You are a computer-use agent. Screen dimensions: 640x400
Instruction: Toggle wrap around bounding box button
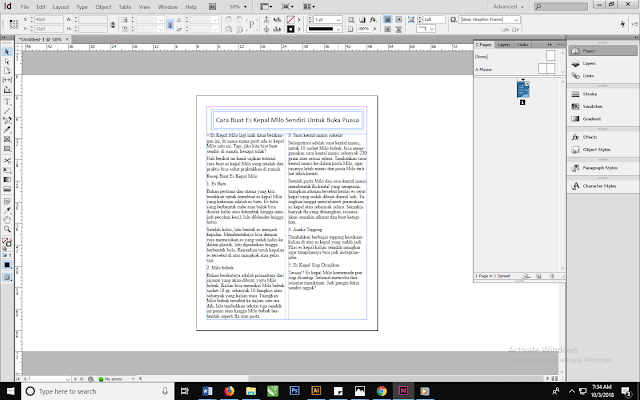tap(399, 19)
